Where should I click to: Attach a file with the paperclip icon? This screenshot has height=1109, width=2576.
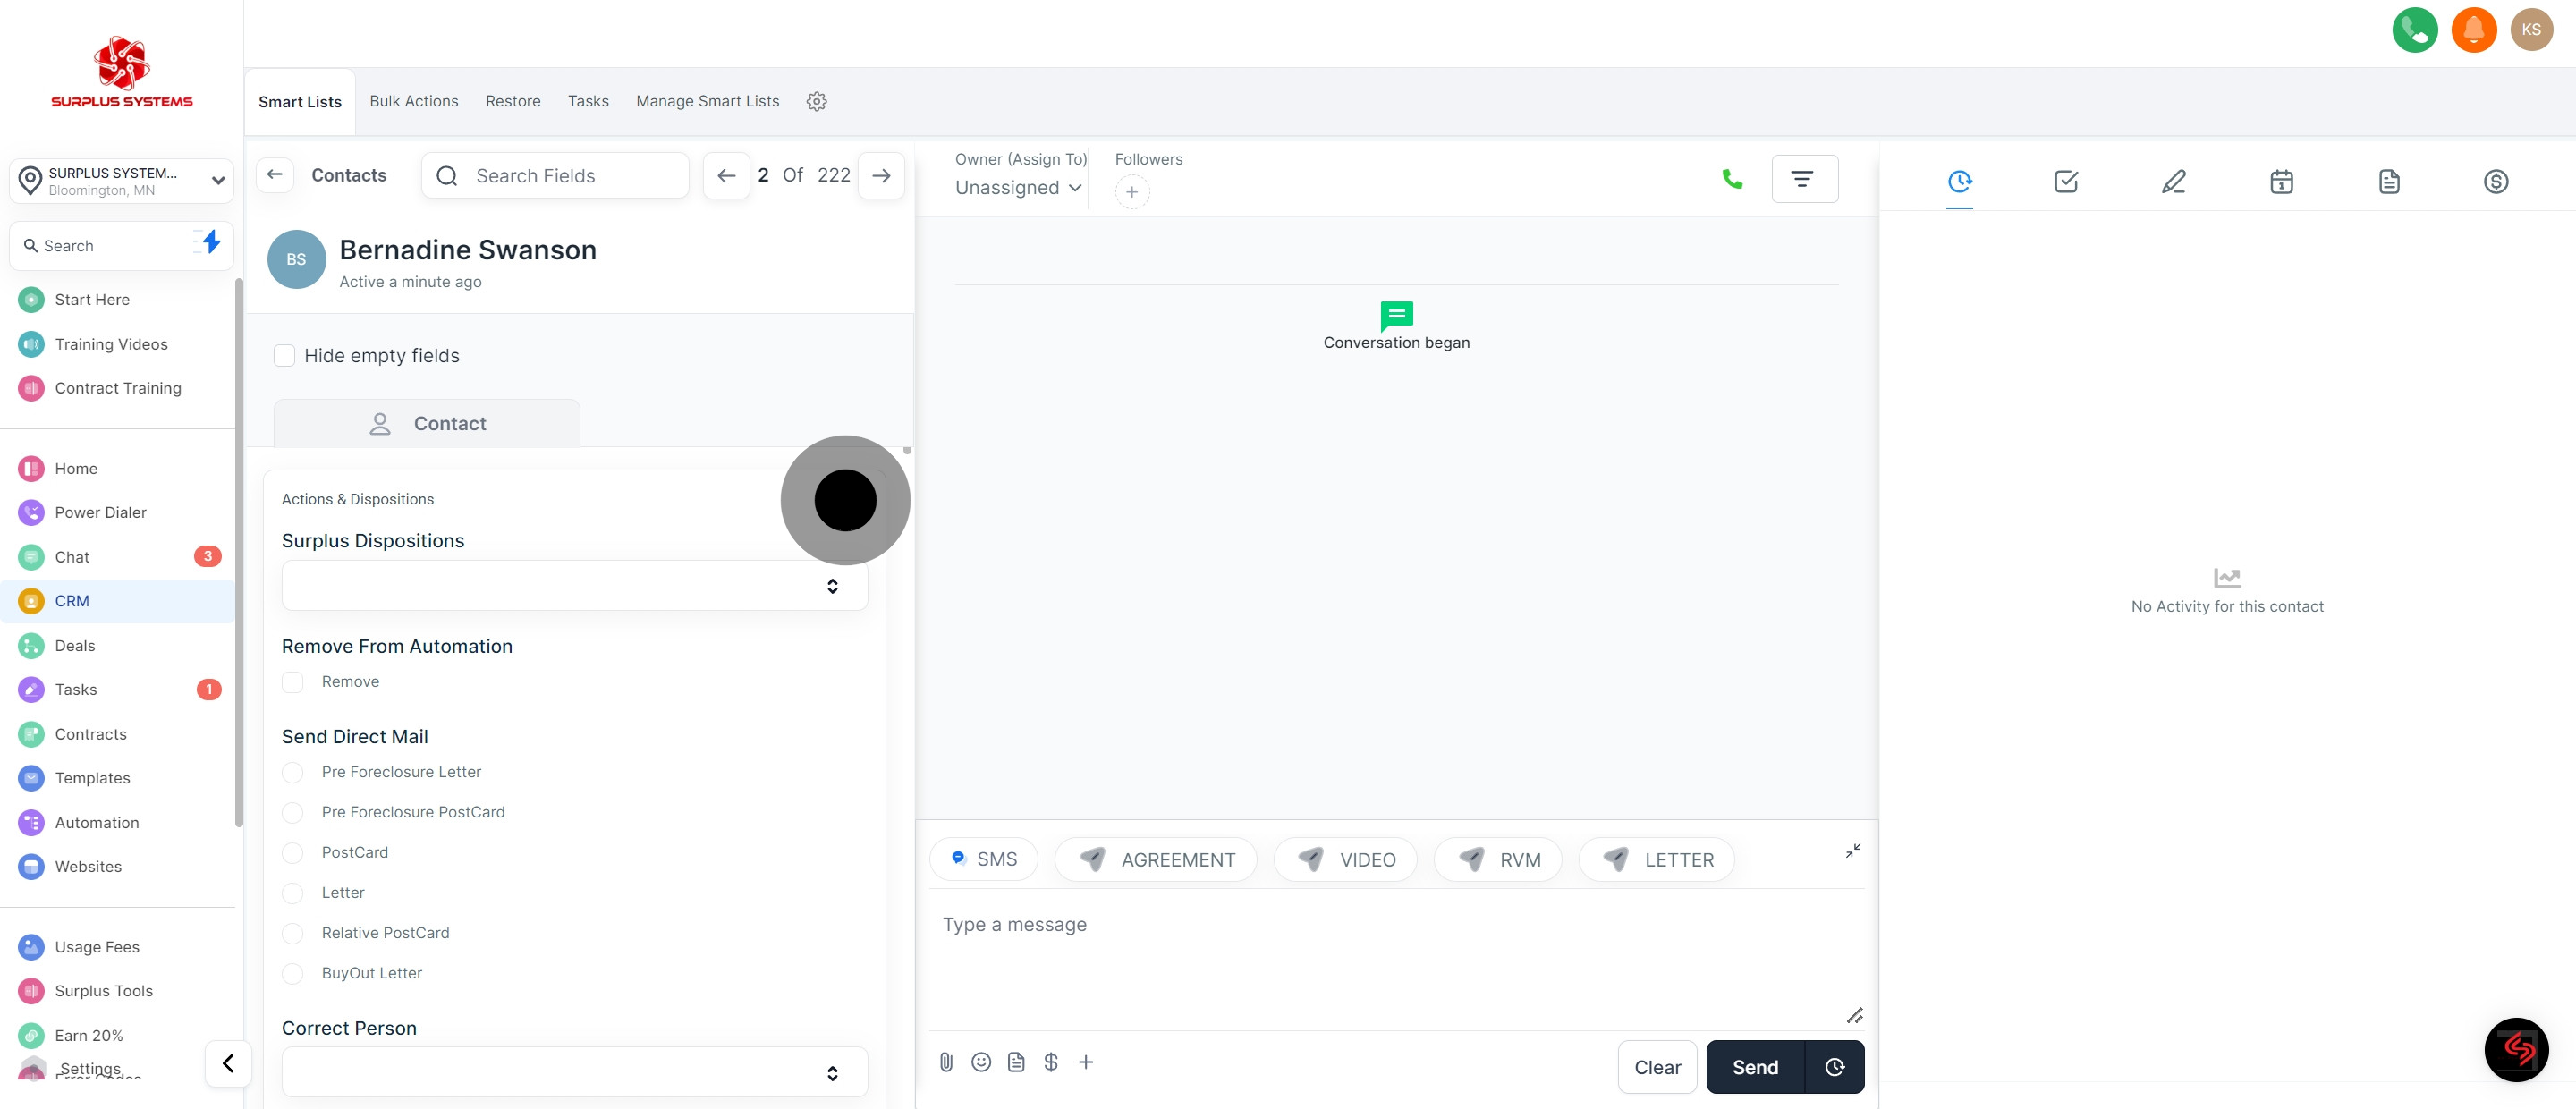tap(946, 1062)
